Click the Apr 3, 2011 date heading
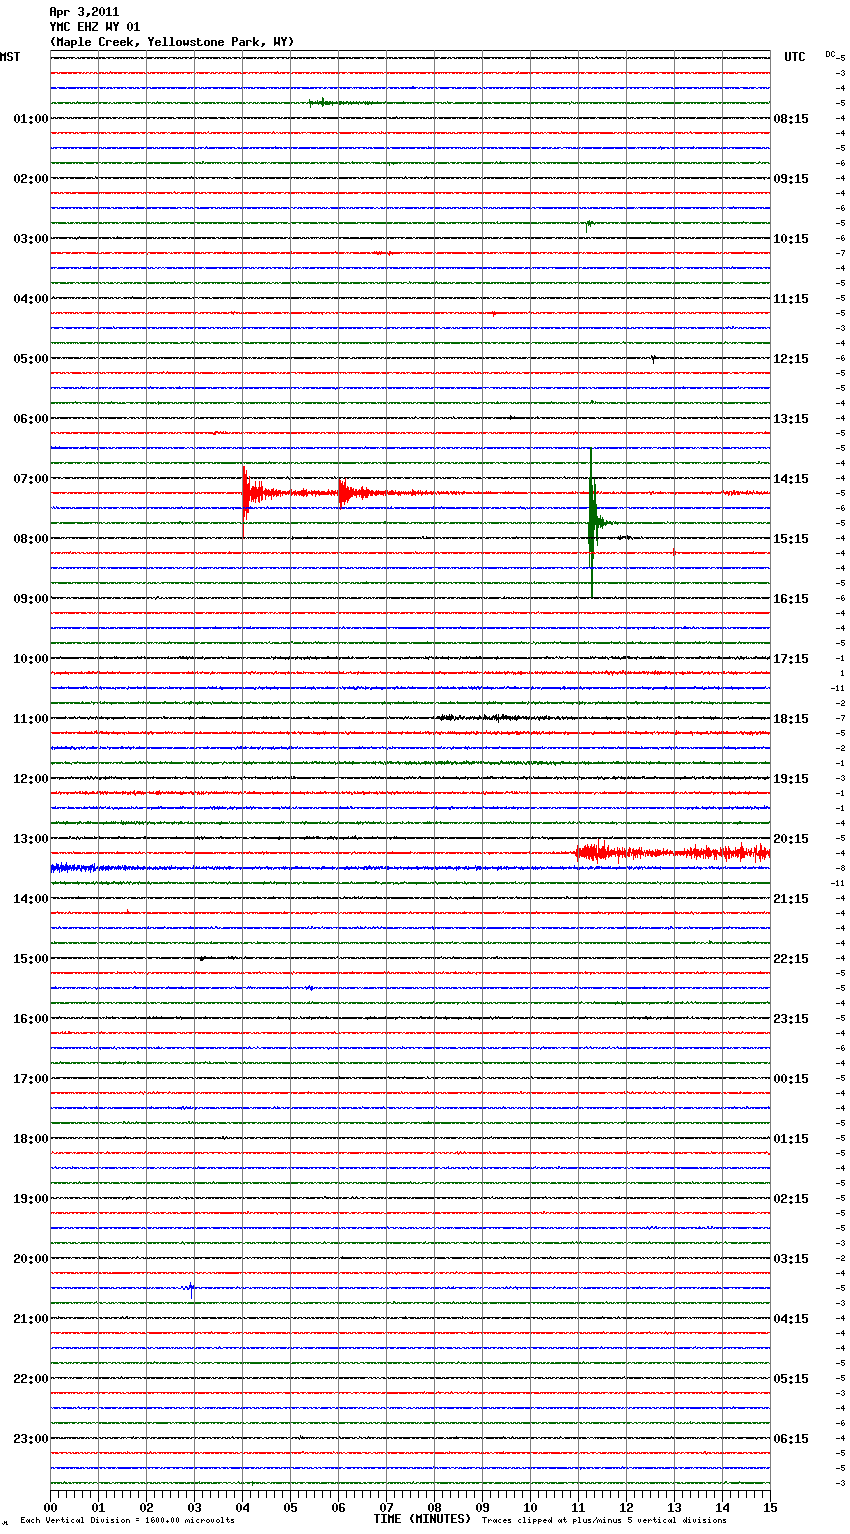Screen dimensions: 850x1534 coord(84,12)
